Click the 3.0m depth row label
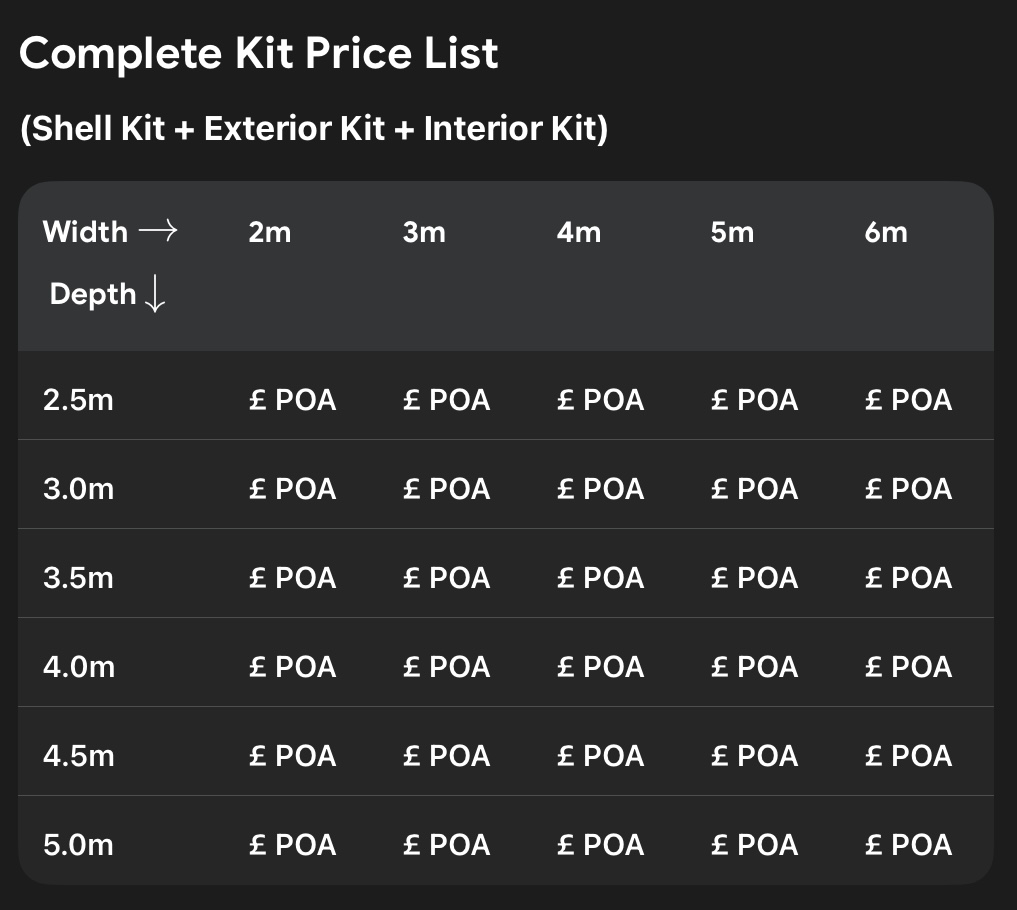This screenshot has height=910, width=1017. (x=78, y=489)
